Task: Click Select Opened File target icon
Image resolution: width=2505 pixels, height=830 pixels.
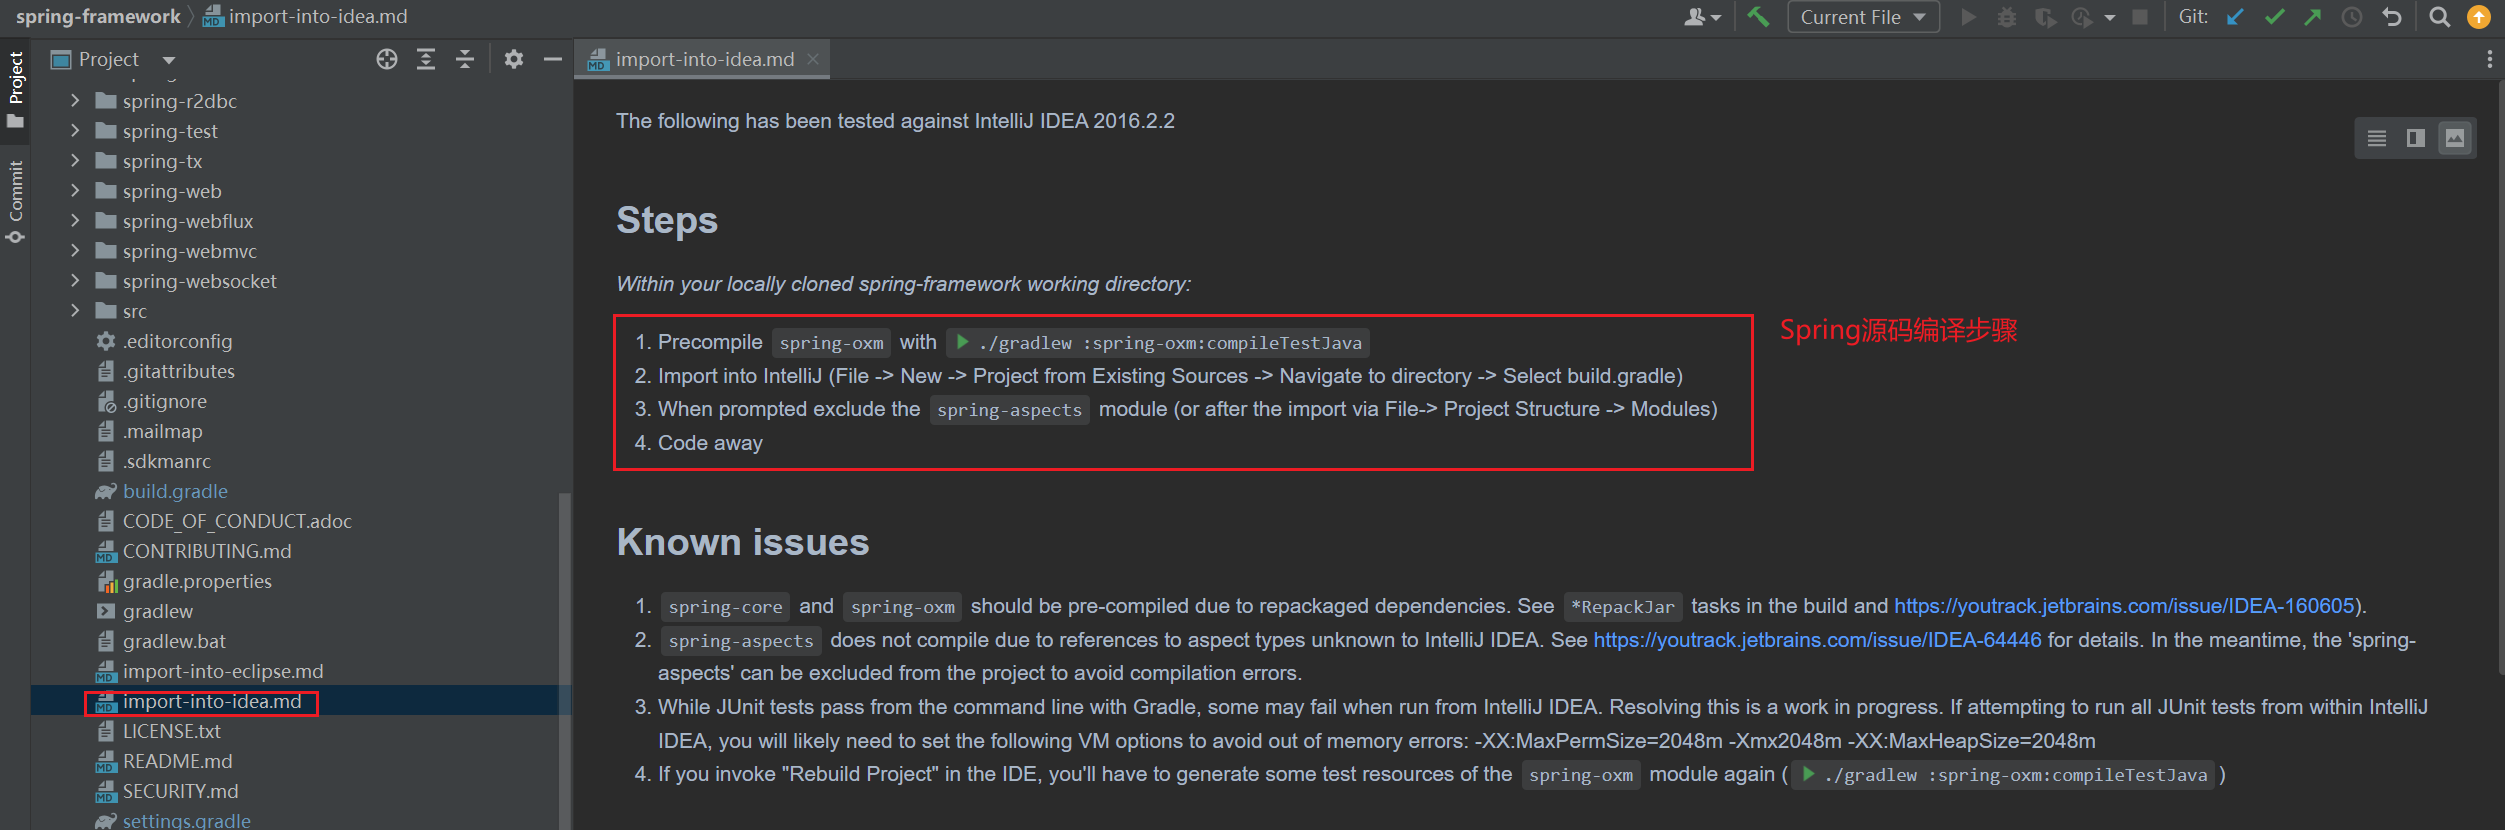Action: [x=387, y=60]
